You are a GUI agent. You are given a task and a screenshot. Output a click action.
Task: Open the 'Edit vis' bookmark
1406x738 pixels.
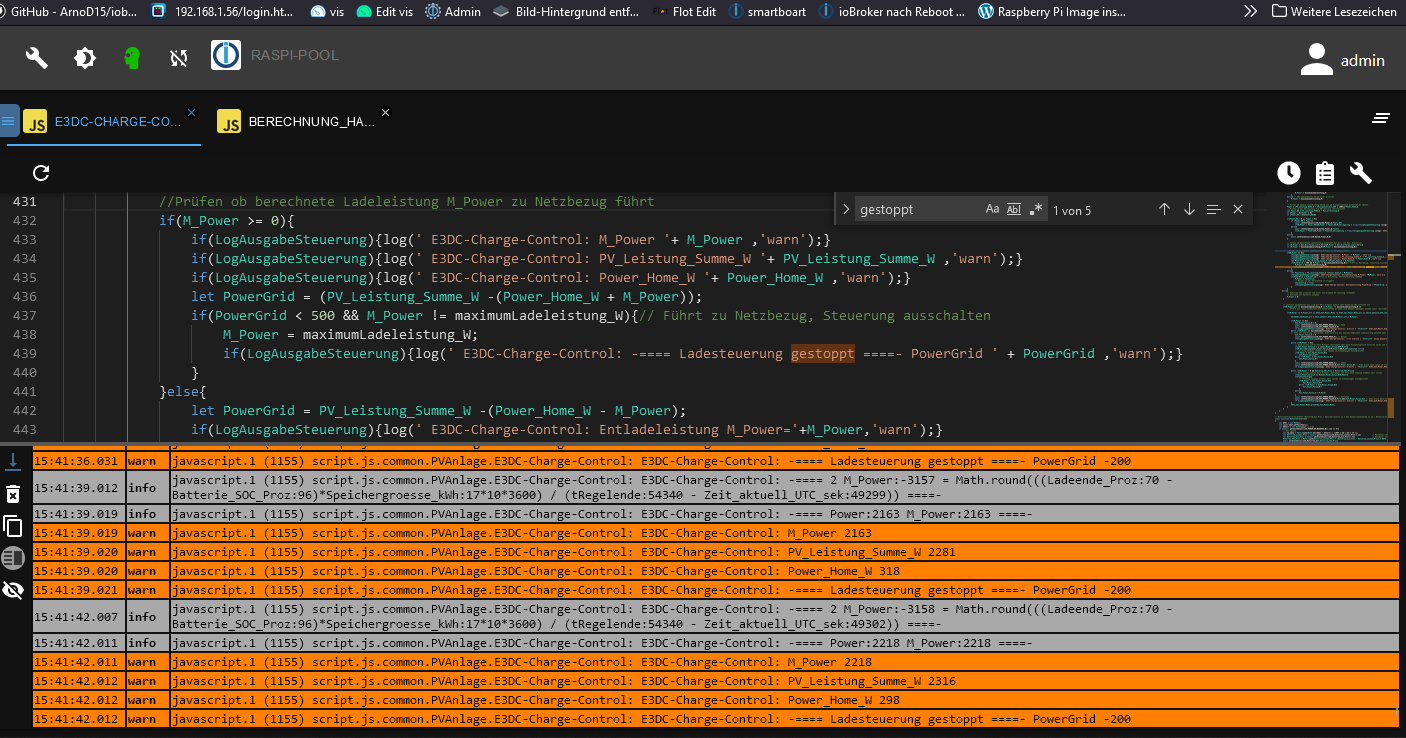pyautogui.click(x=384, y=12)
